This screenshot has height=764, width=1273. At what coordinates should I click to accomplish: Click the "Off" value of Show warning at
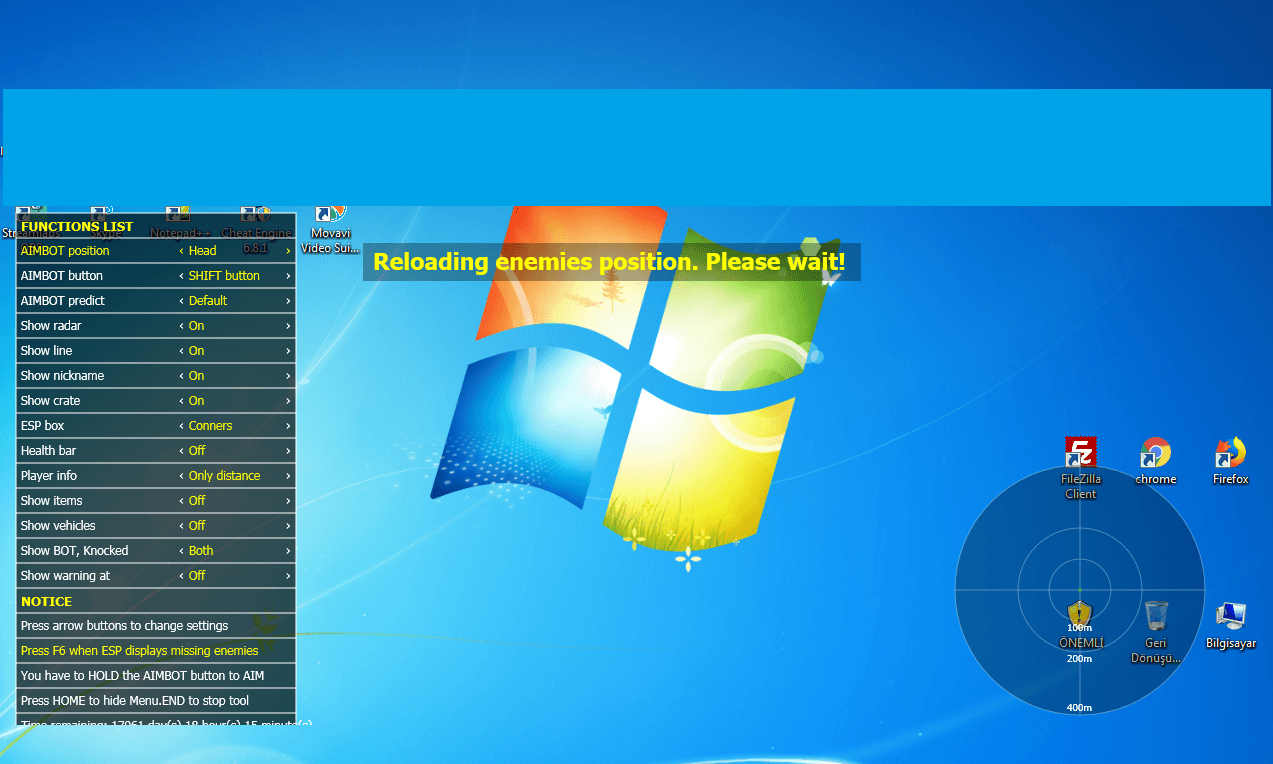197,576
